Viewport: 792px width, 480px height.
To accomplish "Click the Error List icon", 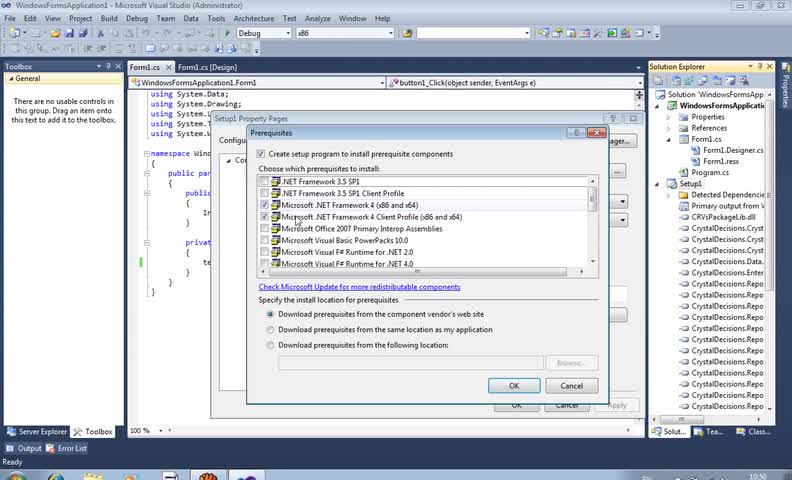I will (50, 448).
